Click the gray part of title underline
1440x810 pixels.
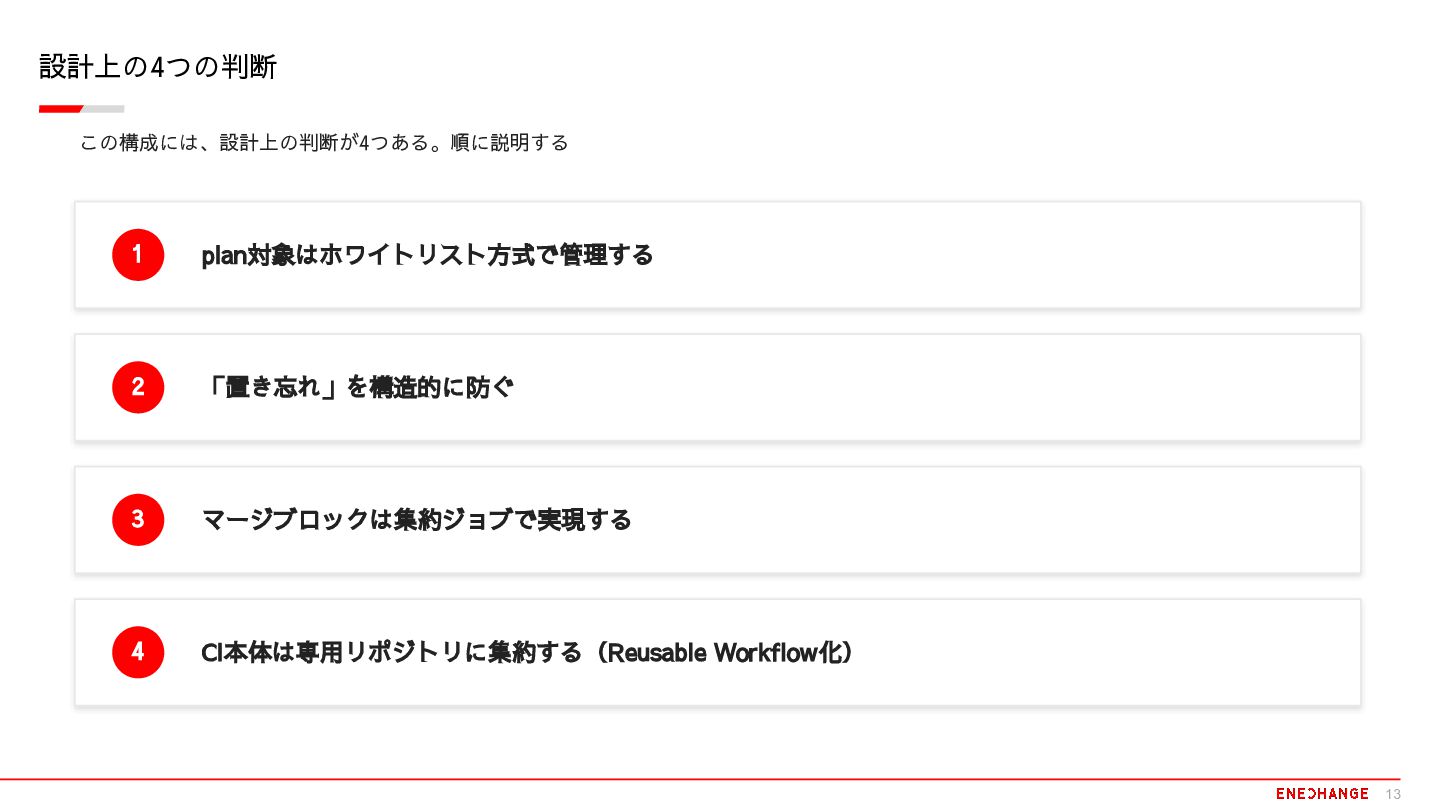[x=103, y=108]
